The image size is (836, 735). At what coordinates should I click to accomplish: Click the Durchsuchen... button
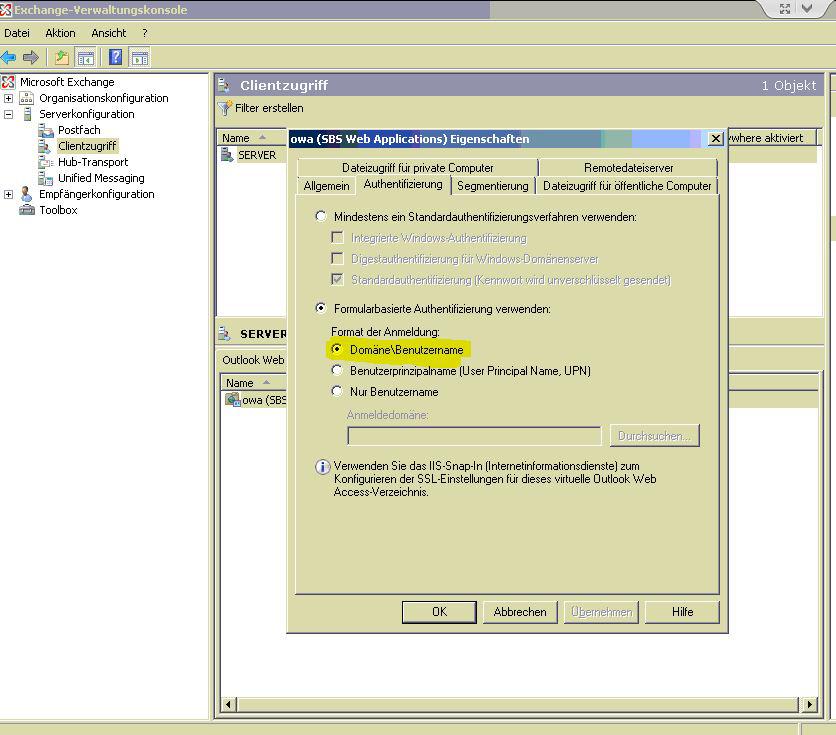(655, 436)
